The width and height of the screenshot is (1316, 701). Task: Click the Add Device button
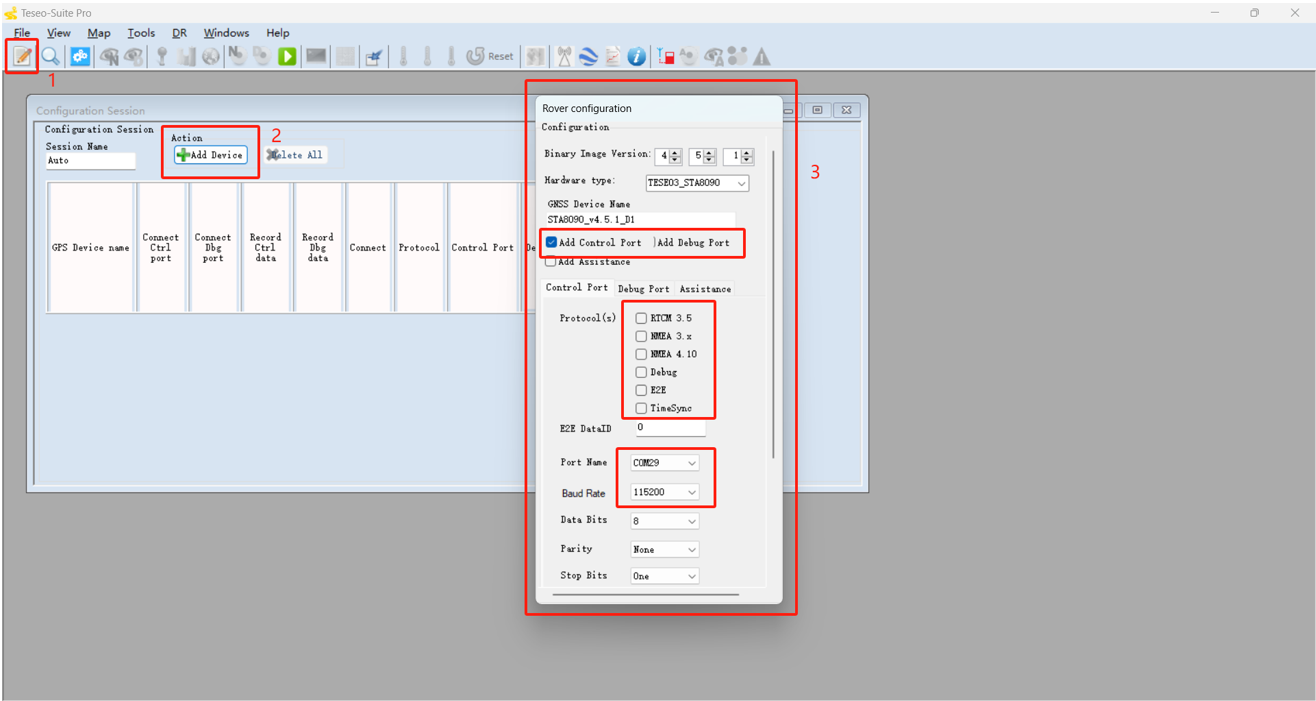tap(210, 155)
